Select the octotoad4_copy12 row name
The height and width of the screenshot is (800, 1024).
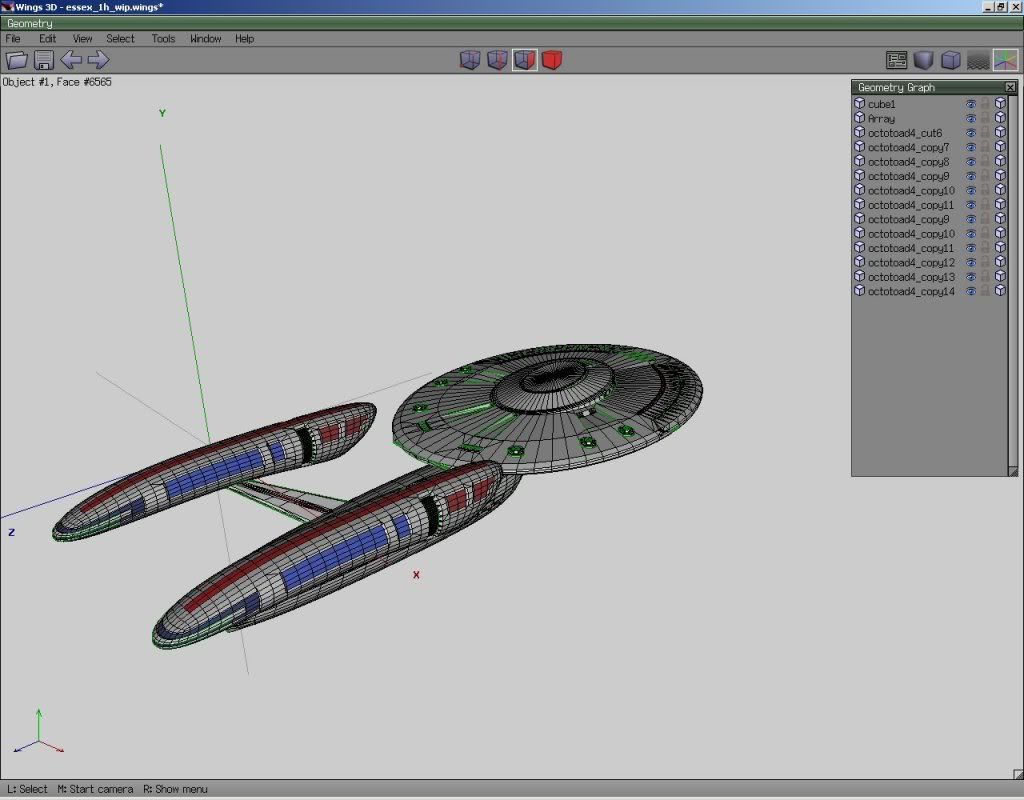[911, 262]
